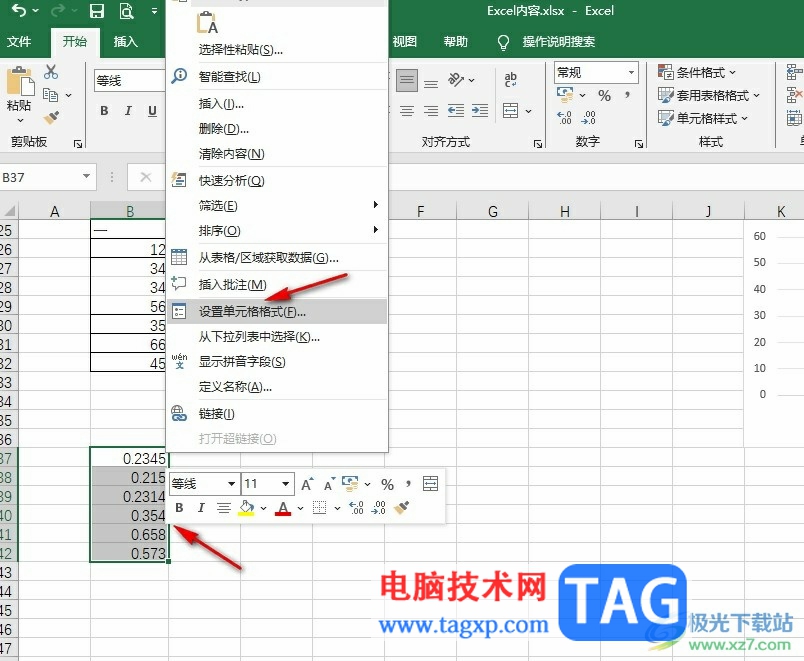Image resolution: width=804 pixels, height=661 pixels.
Task: Click Decrease Decimal in mini toolbar
Action: [379, 508]
